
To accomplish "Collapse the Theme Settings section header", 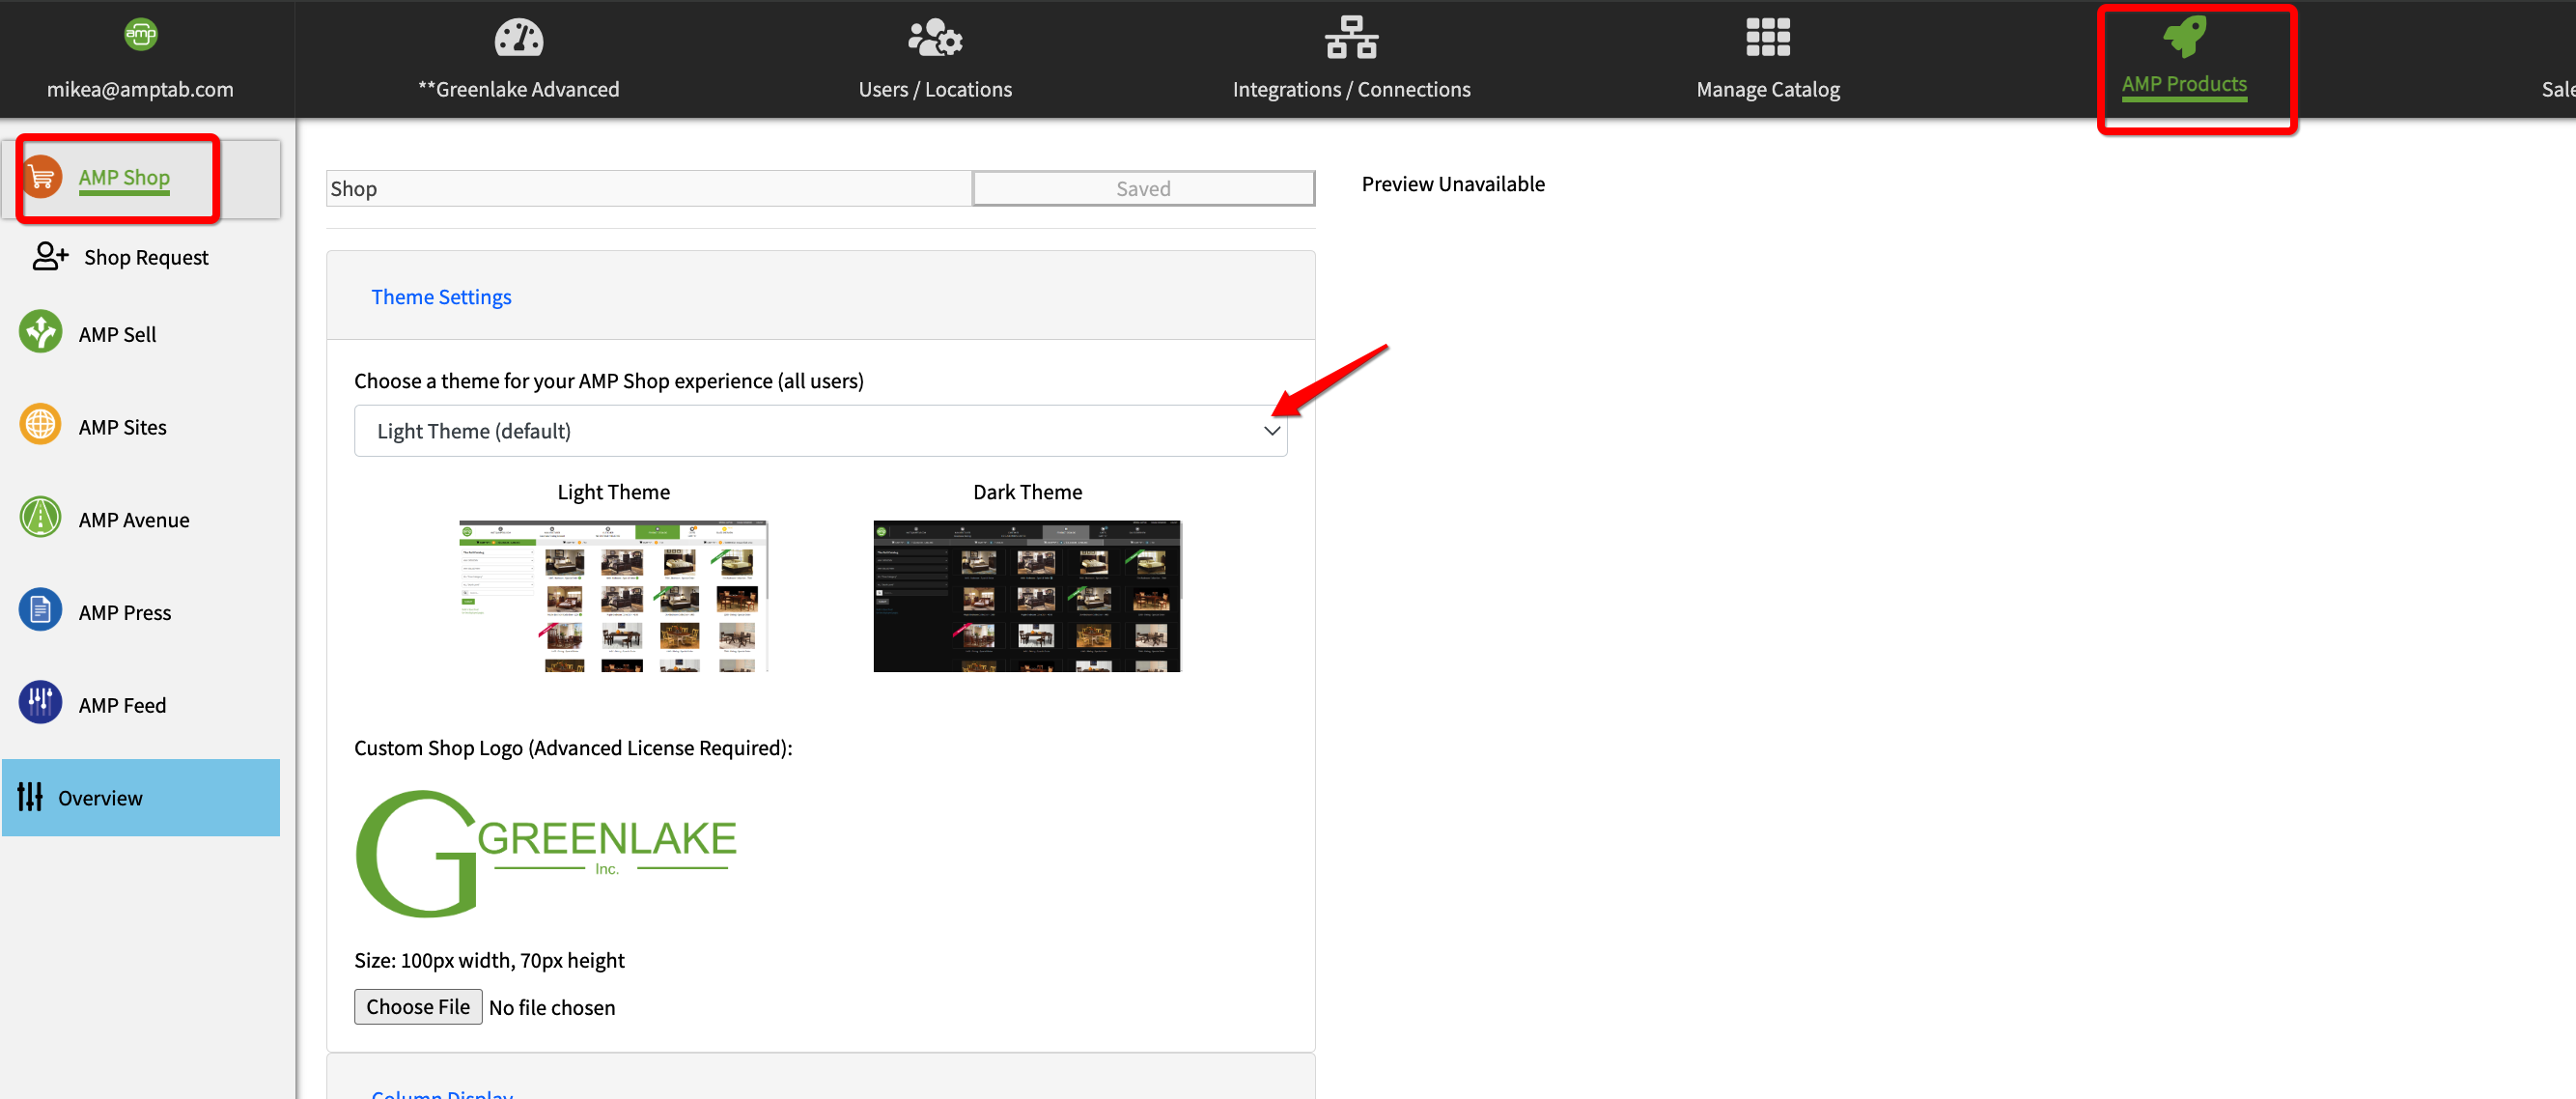I will pyautogui.click(x=441, y=297).
